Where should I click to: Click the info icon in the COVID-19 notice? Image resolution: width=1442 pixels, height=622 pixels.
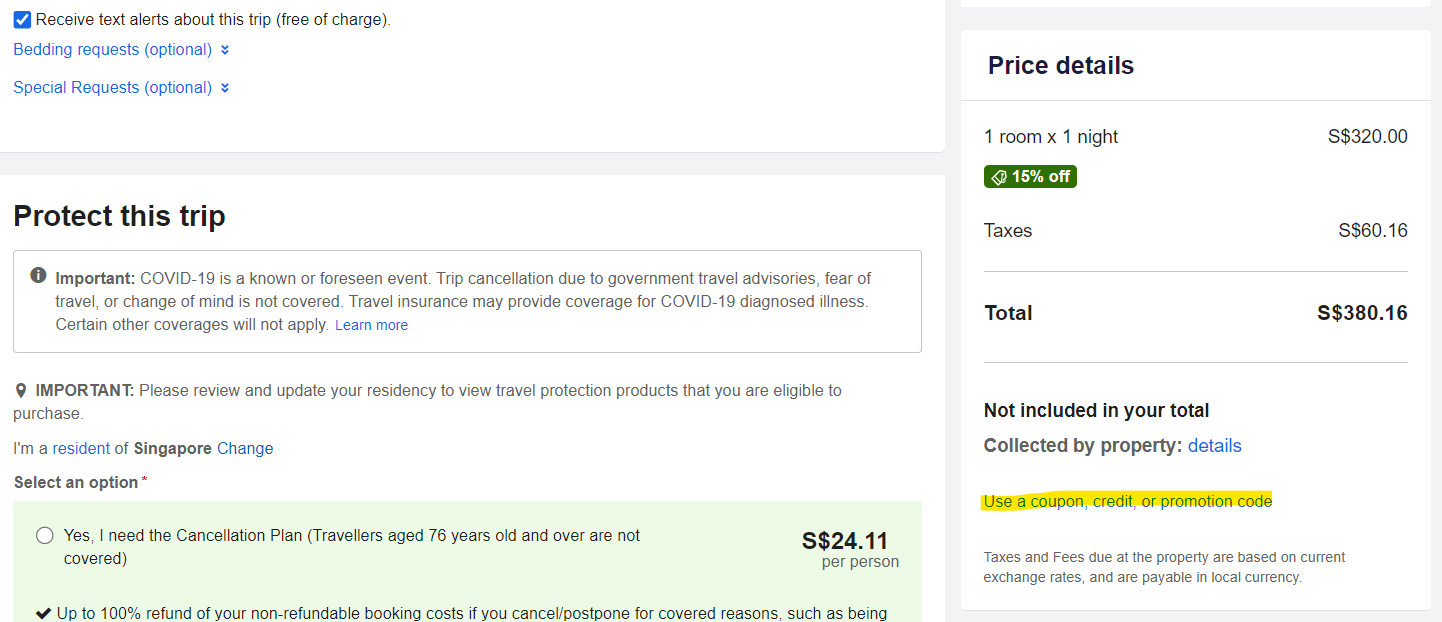click(x=38, y=278)
